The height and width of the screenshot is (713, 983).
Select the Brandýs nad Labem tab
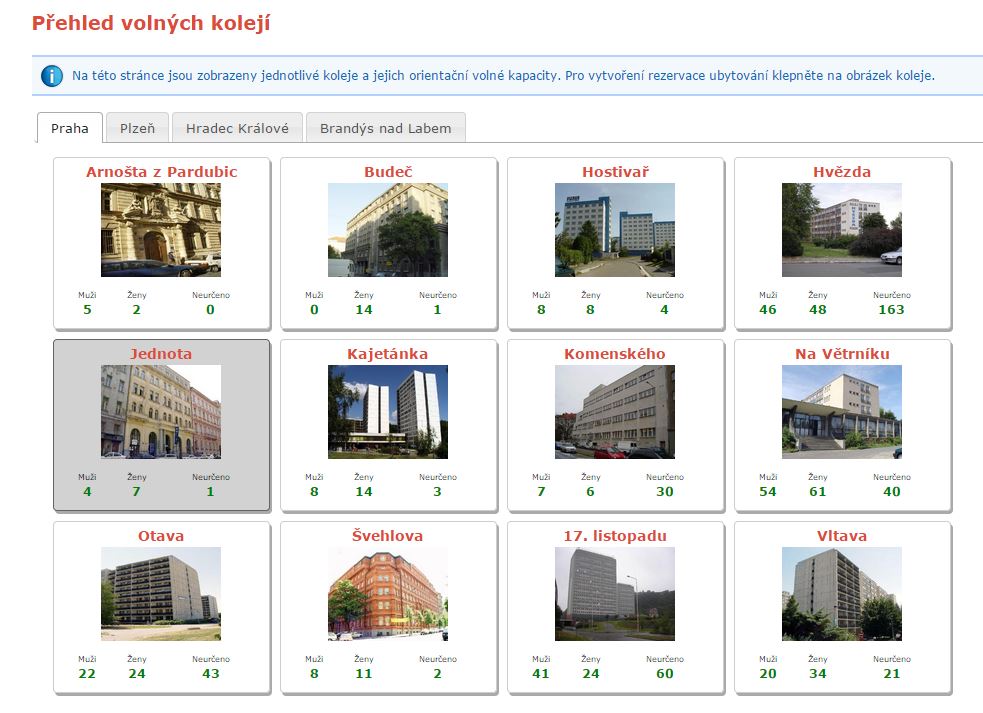[385, 128]
